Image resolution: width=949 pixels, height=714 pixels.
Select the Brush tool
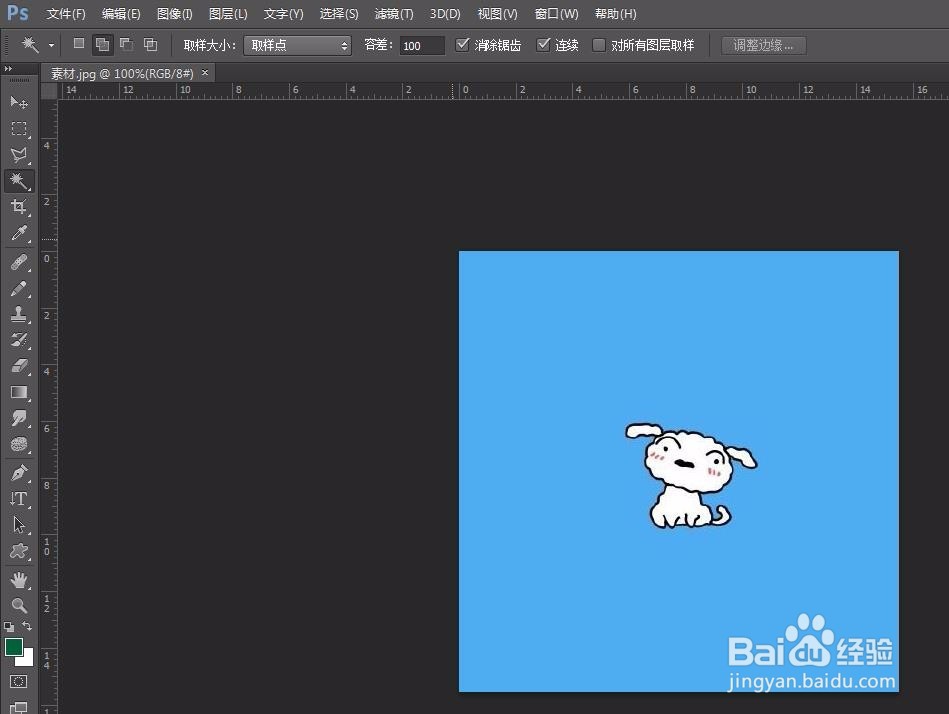point(19,288)
